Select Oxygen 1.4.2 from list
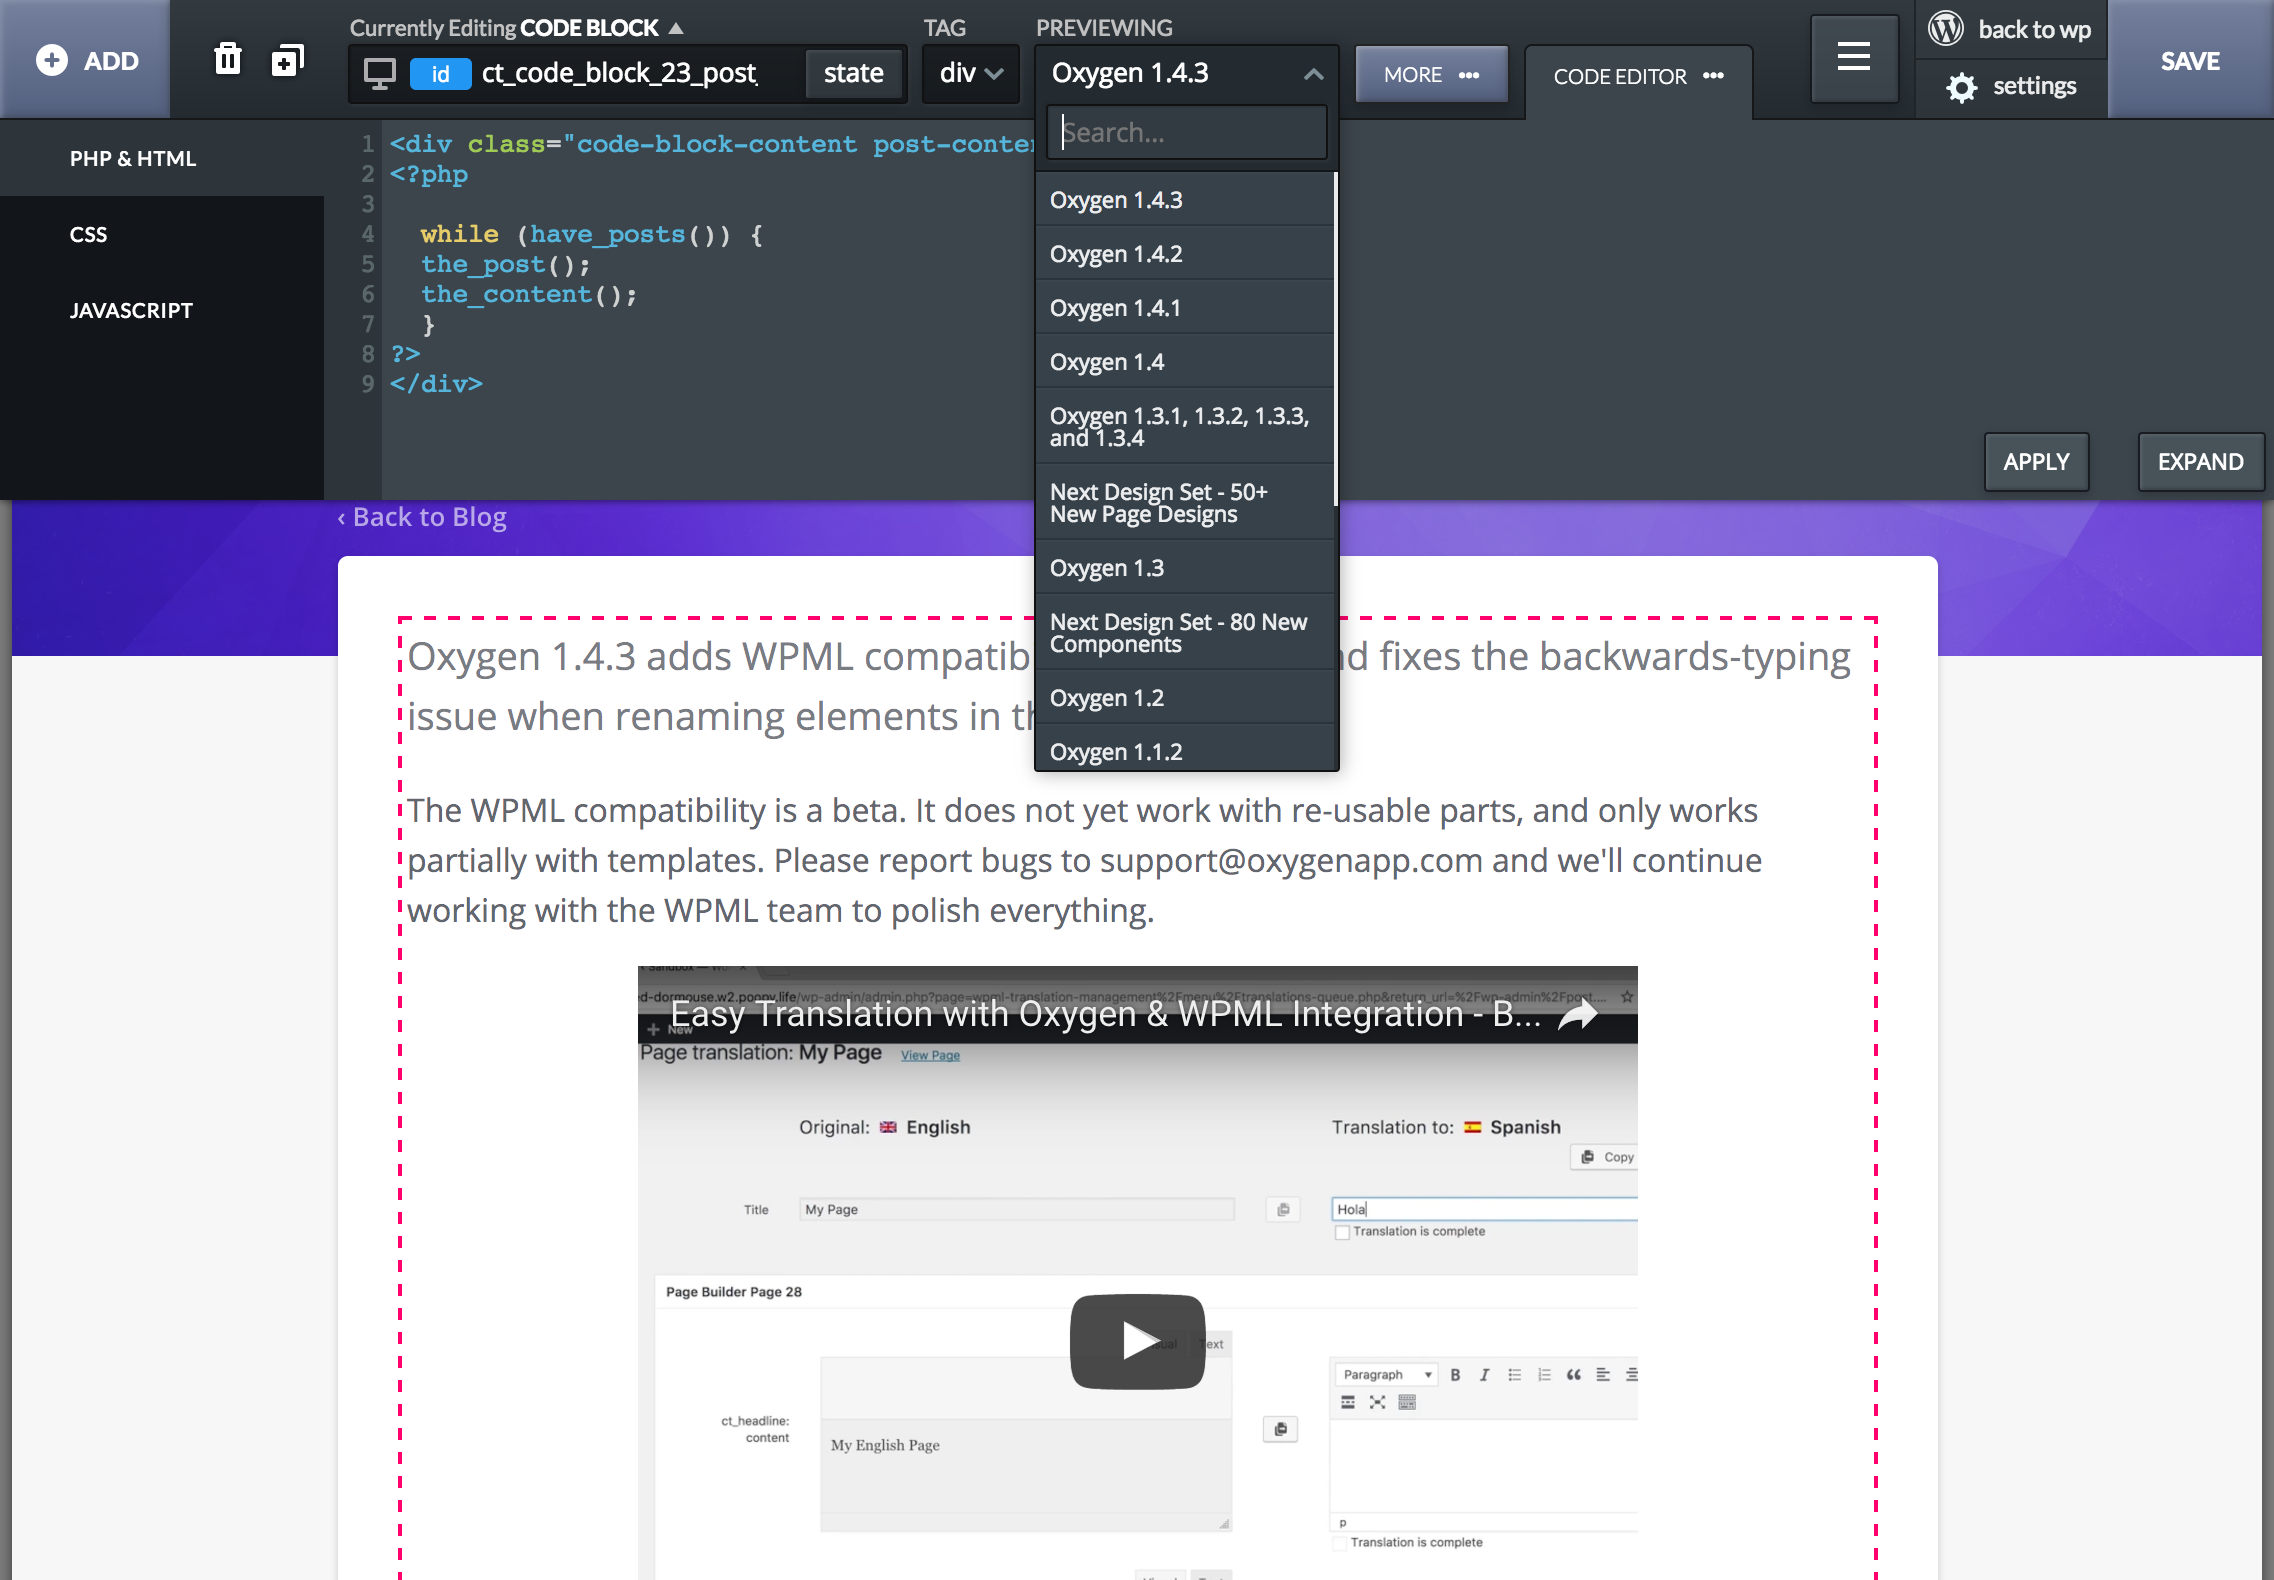The image size is (2274, 1580). (1184, 254)
